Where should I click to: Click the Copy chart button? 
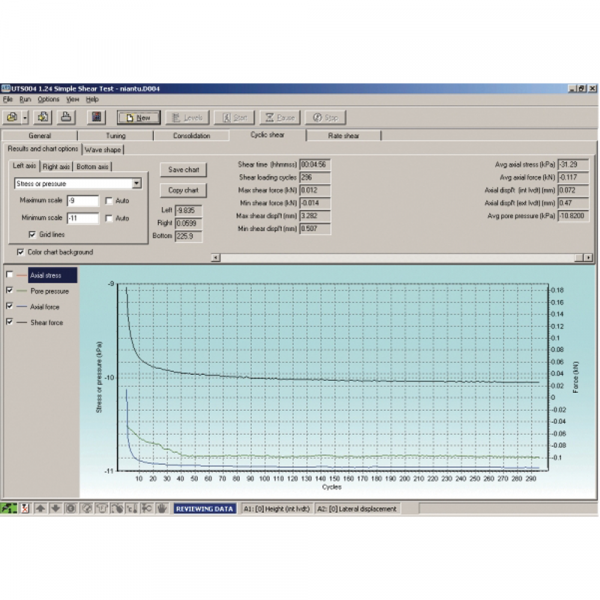click(183, 189)
